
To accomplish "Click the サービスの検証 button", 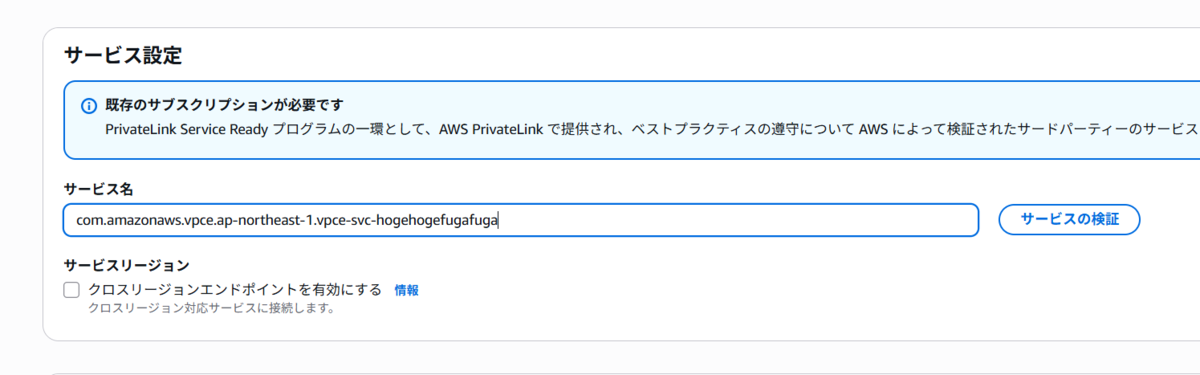I will point(1069,220).
